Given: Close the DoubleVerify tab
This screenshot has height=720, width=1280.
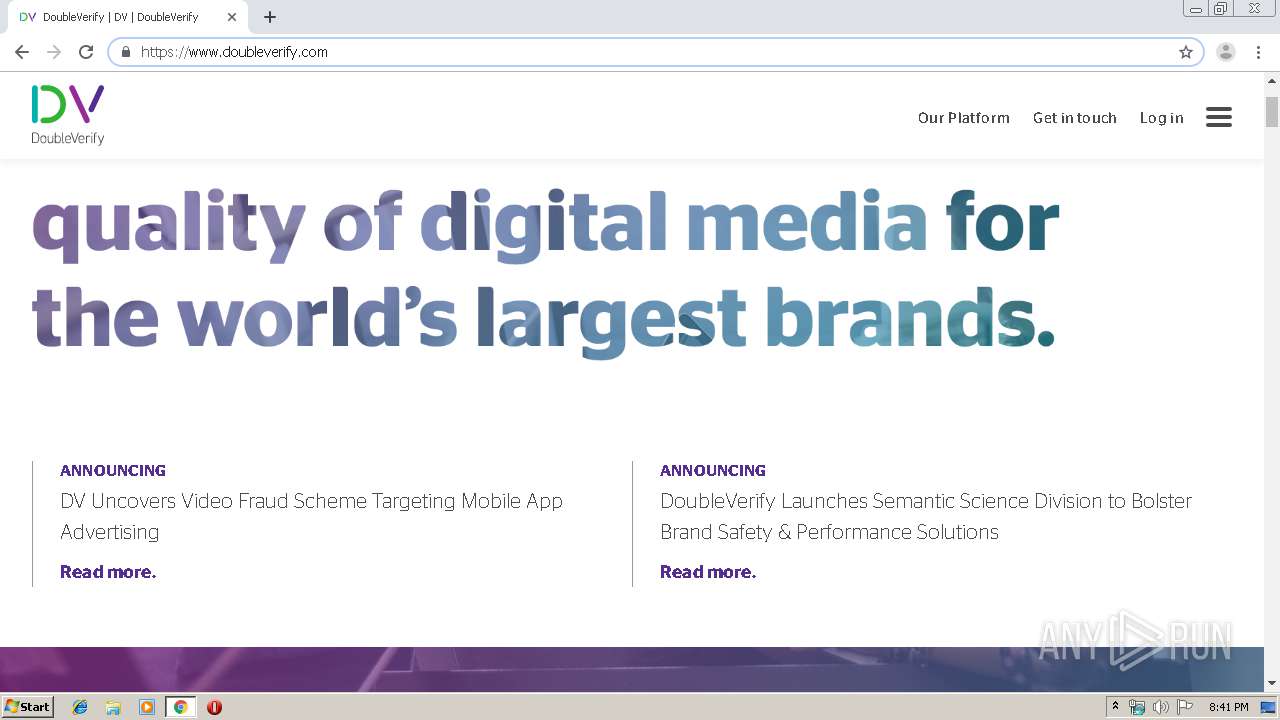Looking at the screenshot, I should 232,17.
